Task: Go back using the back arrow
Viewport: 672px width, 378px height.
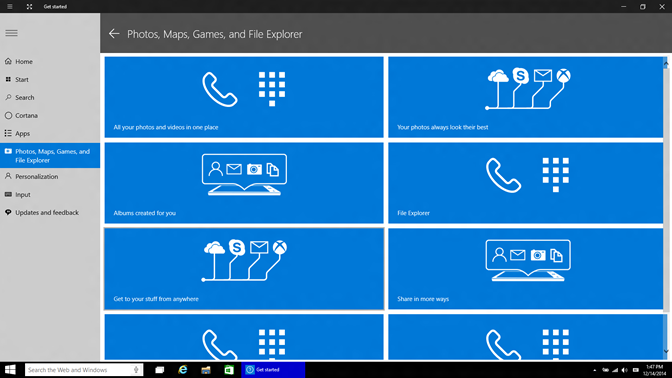Action: tap(114, 34)
